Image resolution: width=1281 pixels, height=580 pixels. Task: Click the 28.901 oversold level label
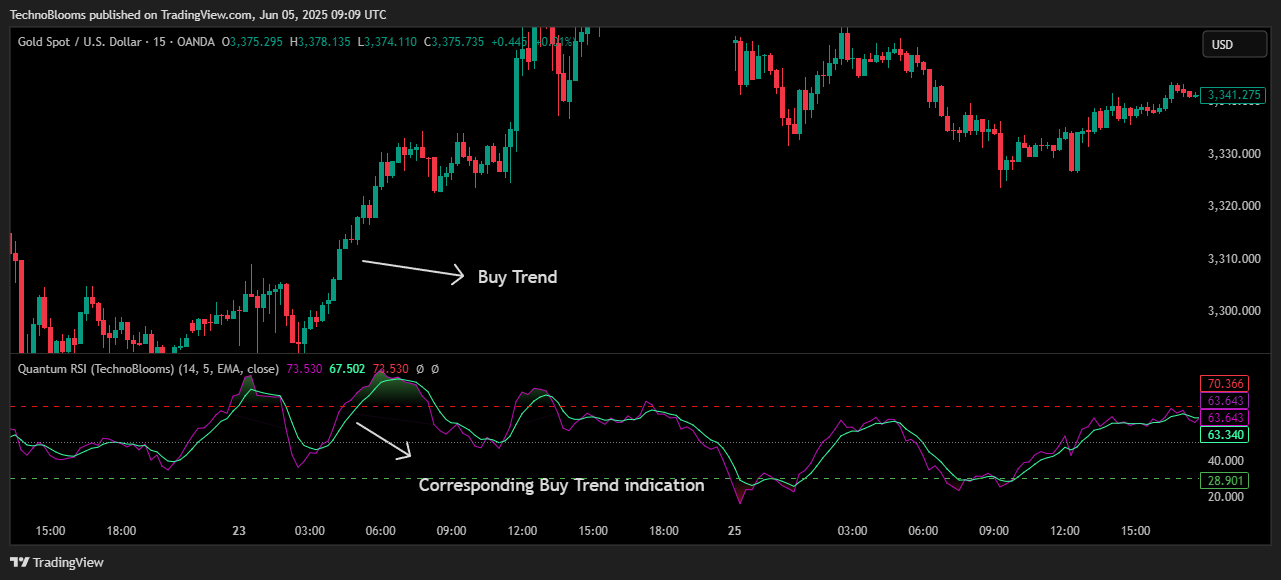tap(1224, 481)
